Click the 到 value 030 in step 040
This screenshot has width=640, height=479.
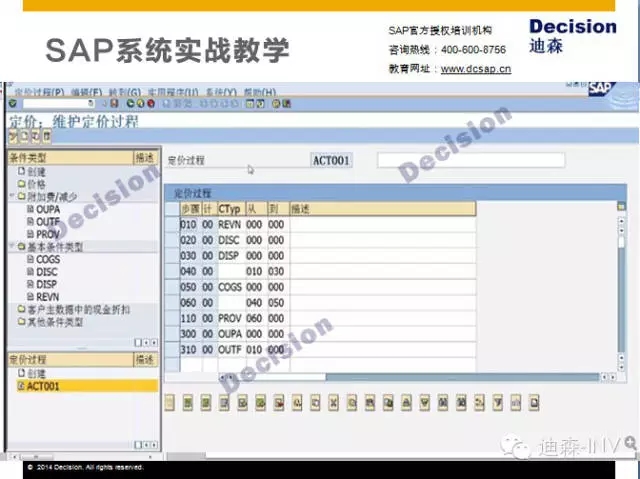pos(278,271)
